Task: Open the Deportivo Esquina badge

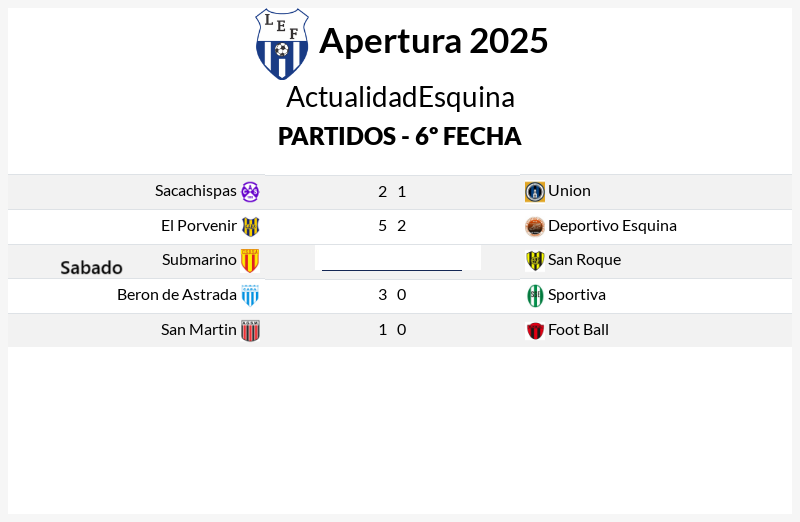Action: 535,227
